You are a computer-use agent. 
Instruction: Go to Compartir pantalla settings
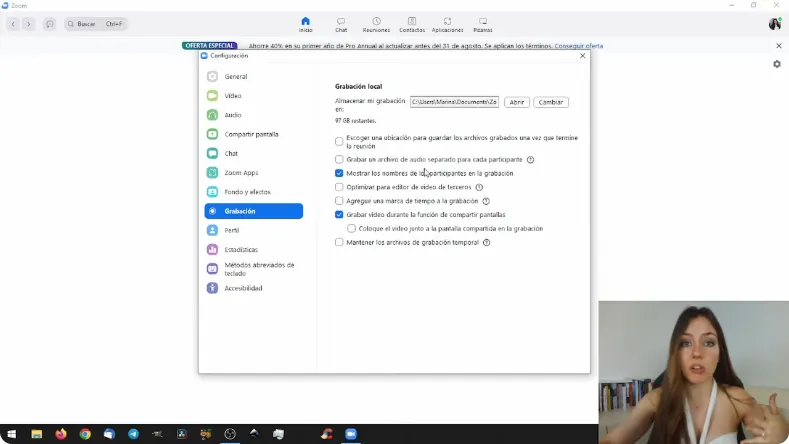[x=254, y=134]
